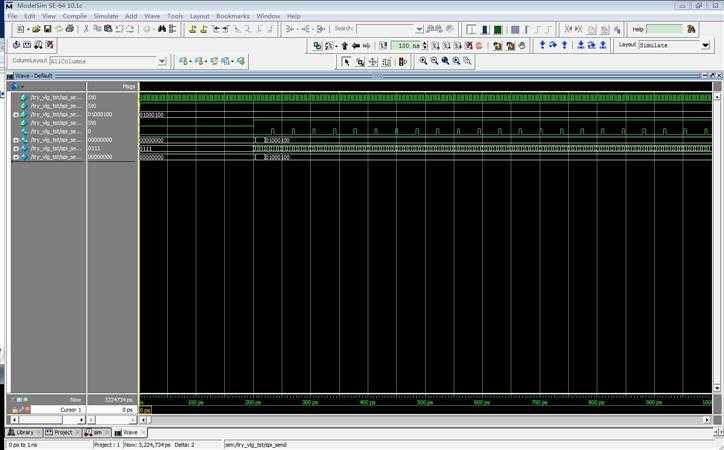Adjust the run length stepper arrows
The height and width of the screenshot is (450, 724).
425,46
